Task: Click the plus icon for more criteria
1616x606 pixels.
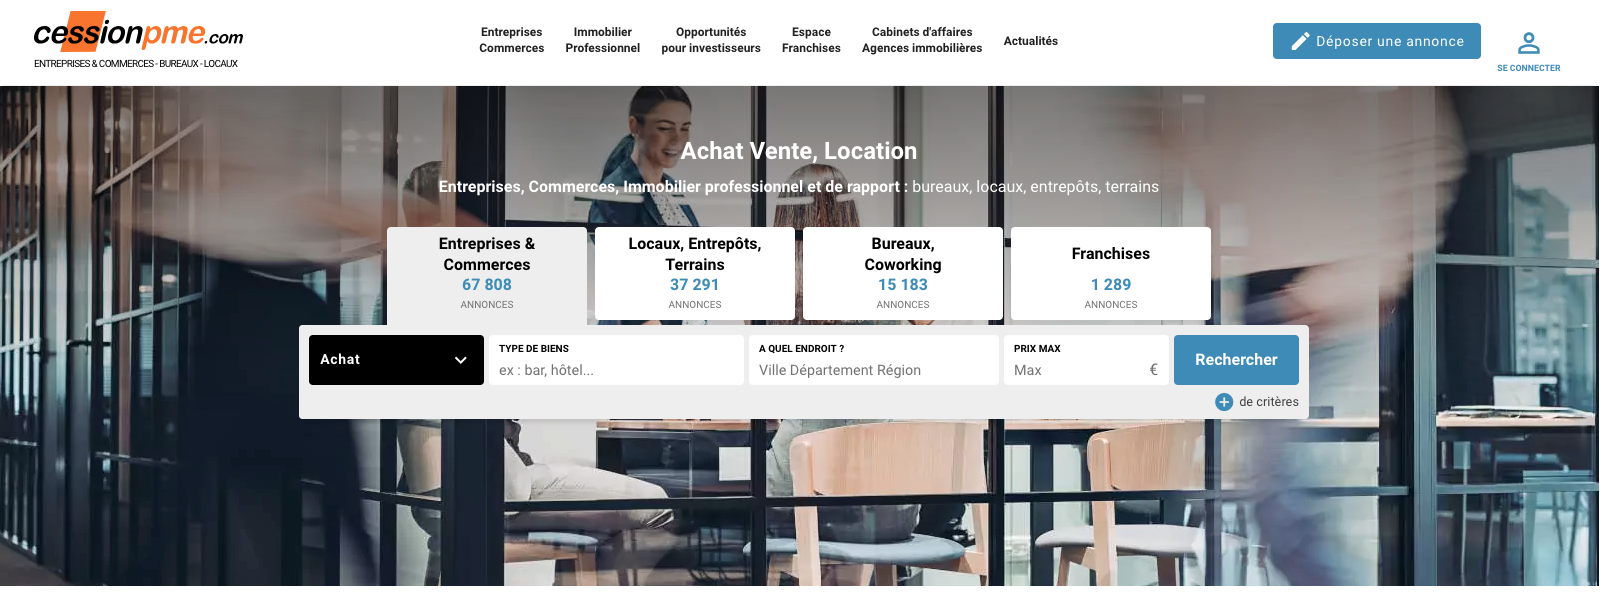Action: [x=1224, y=402]
